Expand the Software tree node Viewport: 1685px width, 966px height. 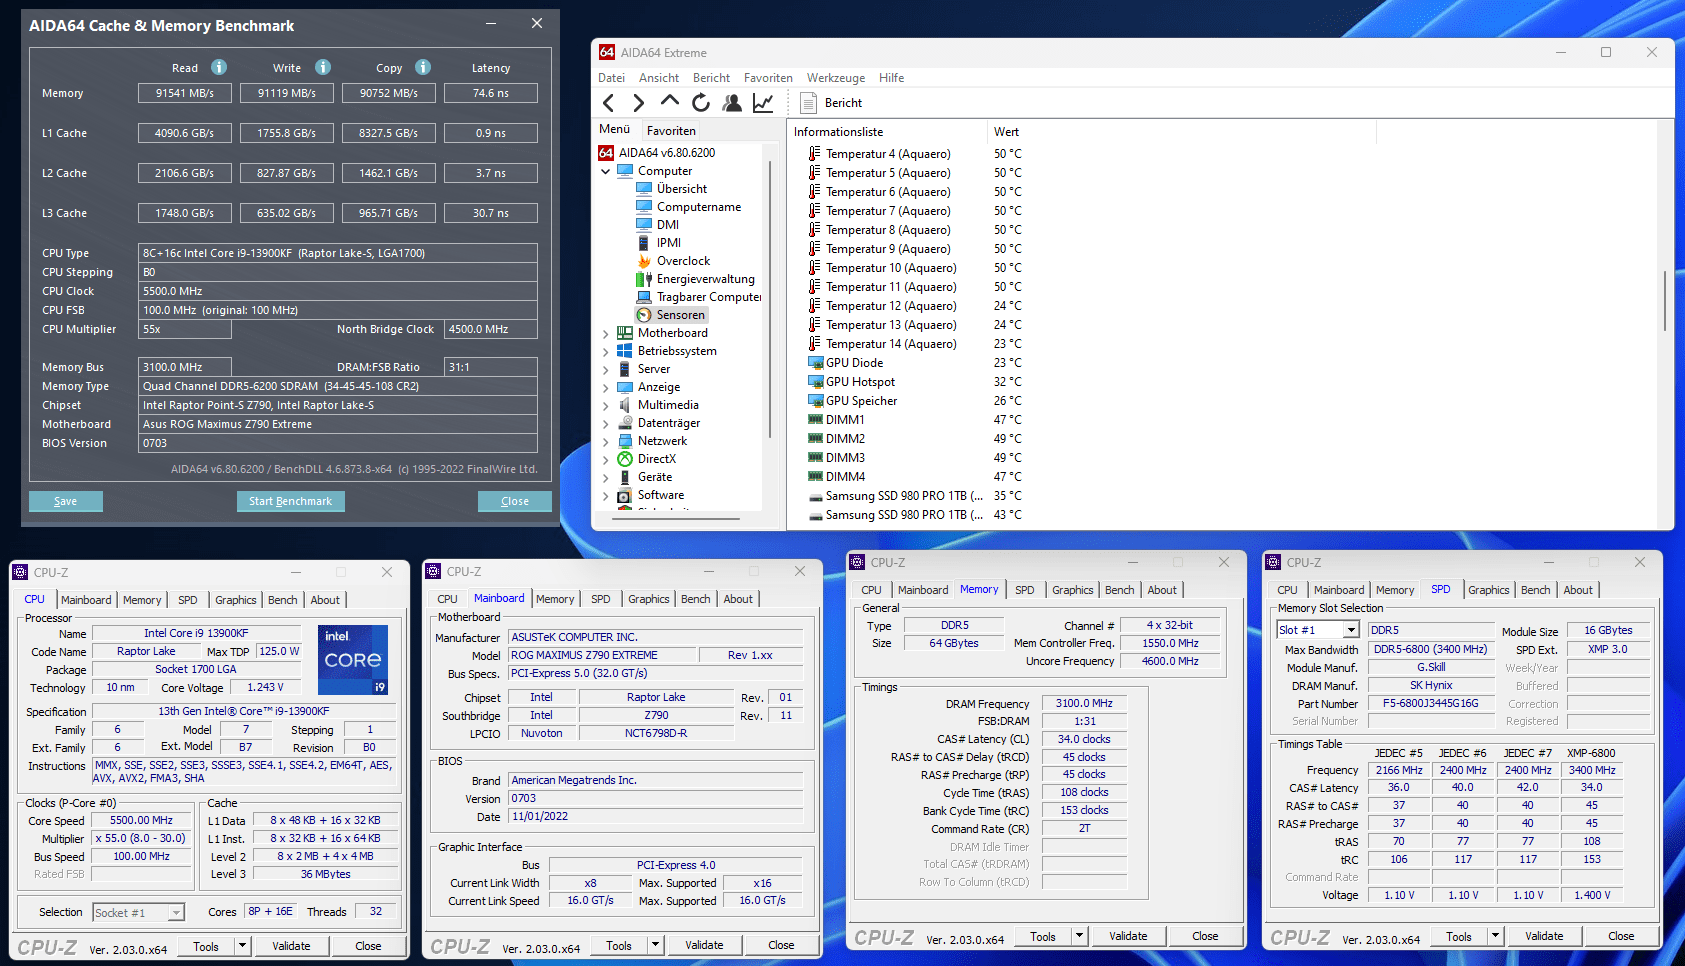click(606, 495)
